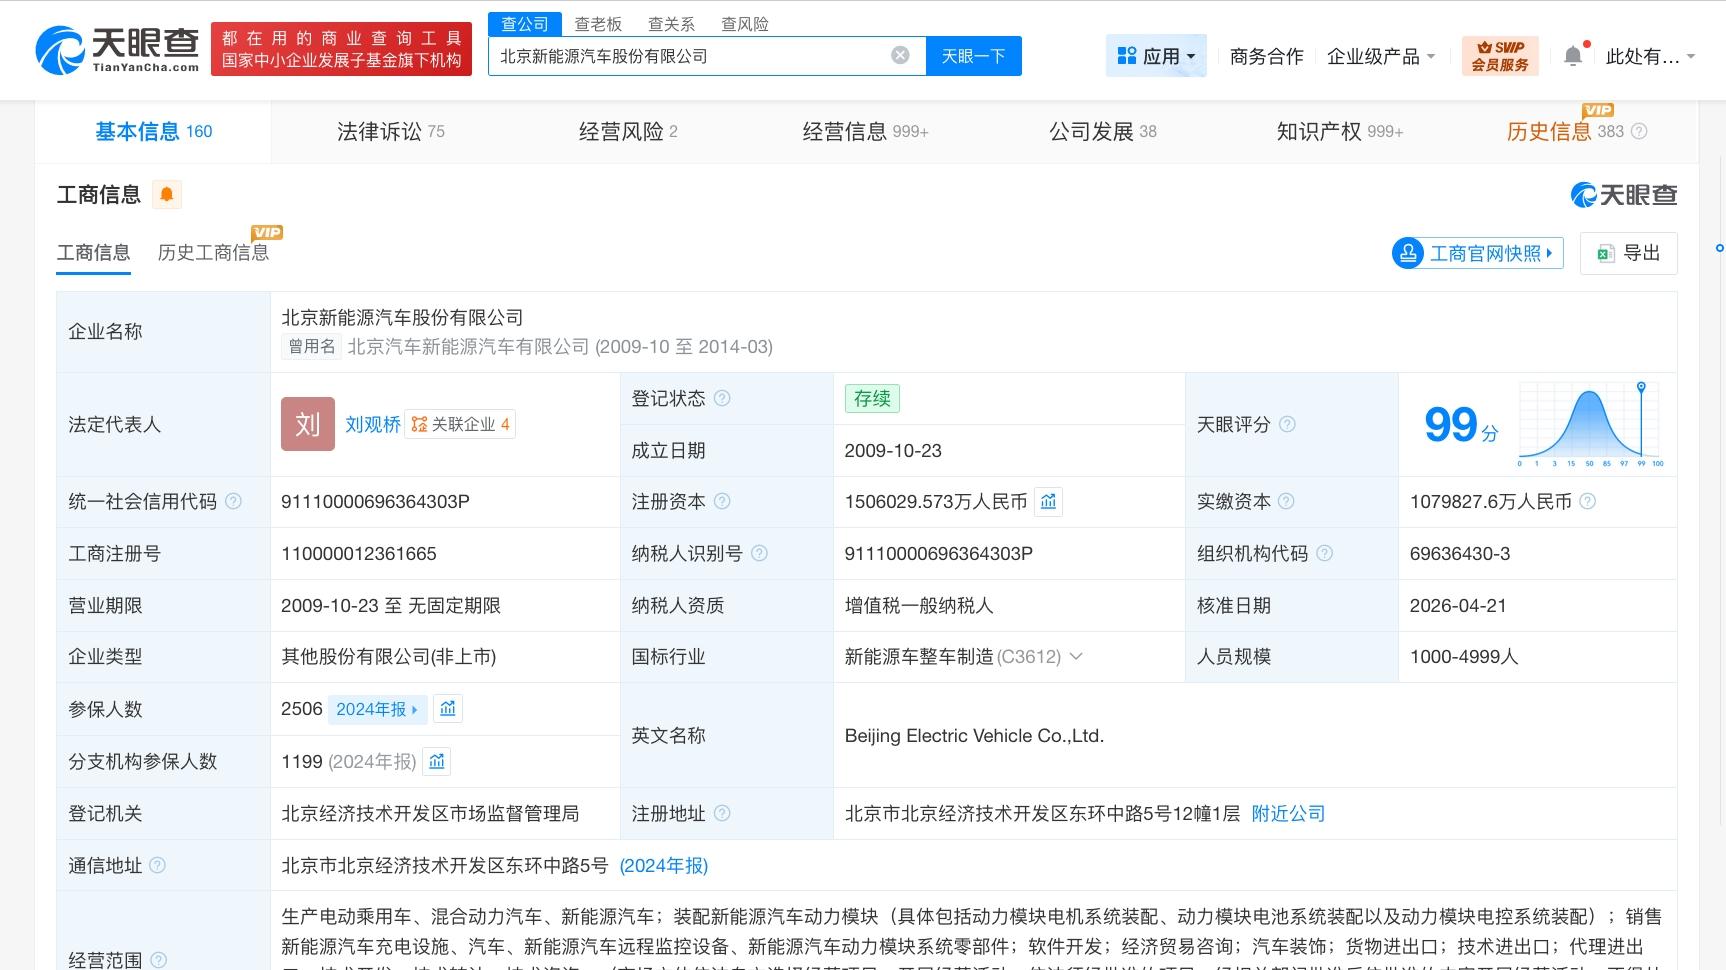Click the apps grid icon beside 应用
The image size is (1726, 970).
[x=1126, y=55]
